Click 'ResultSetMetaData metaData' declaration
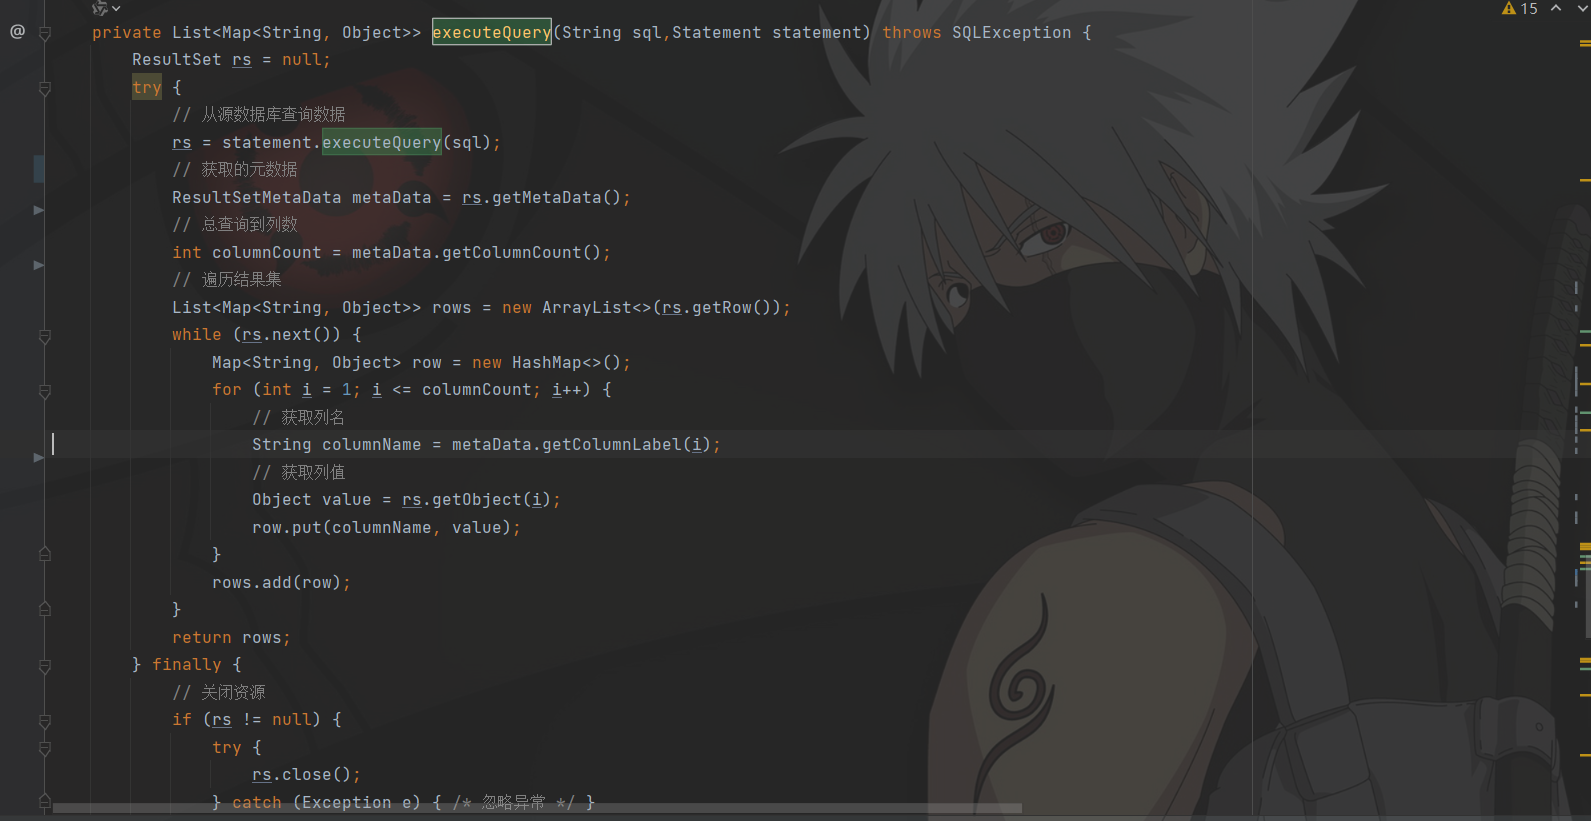 pos(301,197)
